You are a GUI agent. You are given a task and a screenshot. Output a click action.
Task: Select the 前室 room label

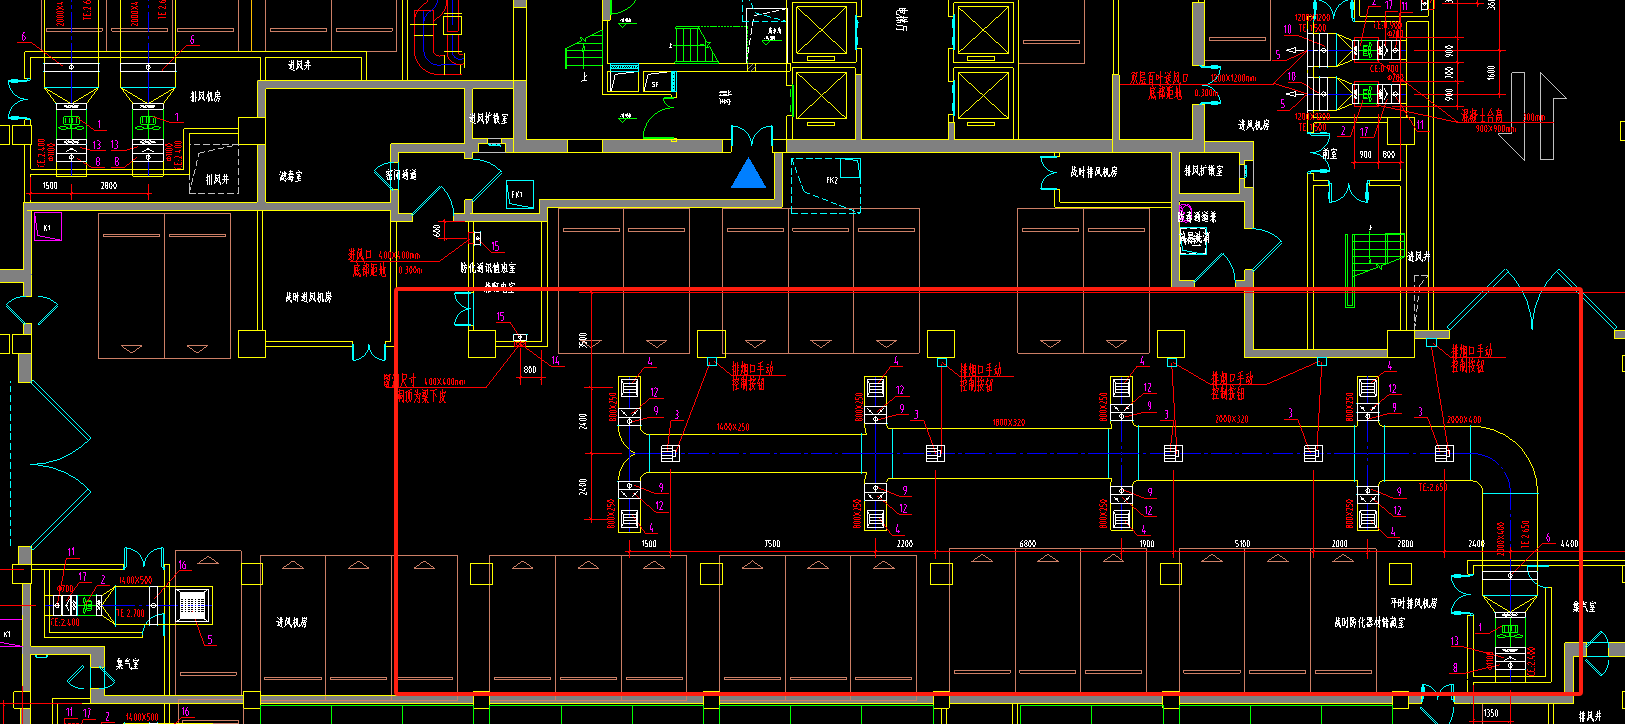pyautogui.click(x=1329, y=154)
